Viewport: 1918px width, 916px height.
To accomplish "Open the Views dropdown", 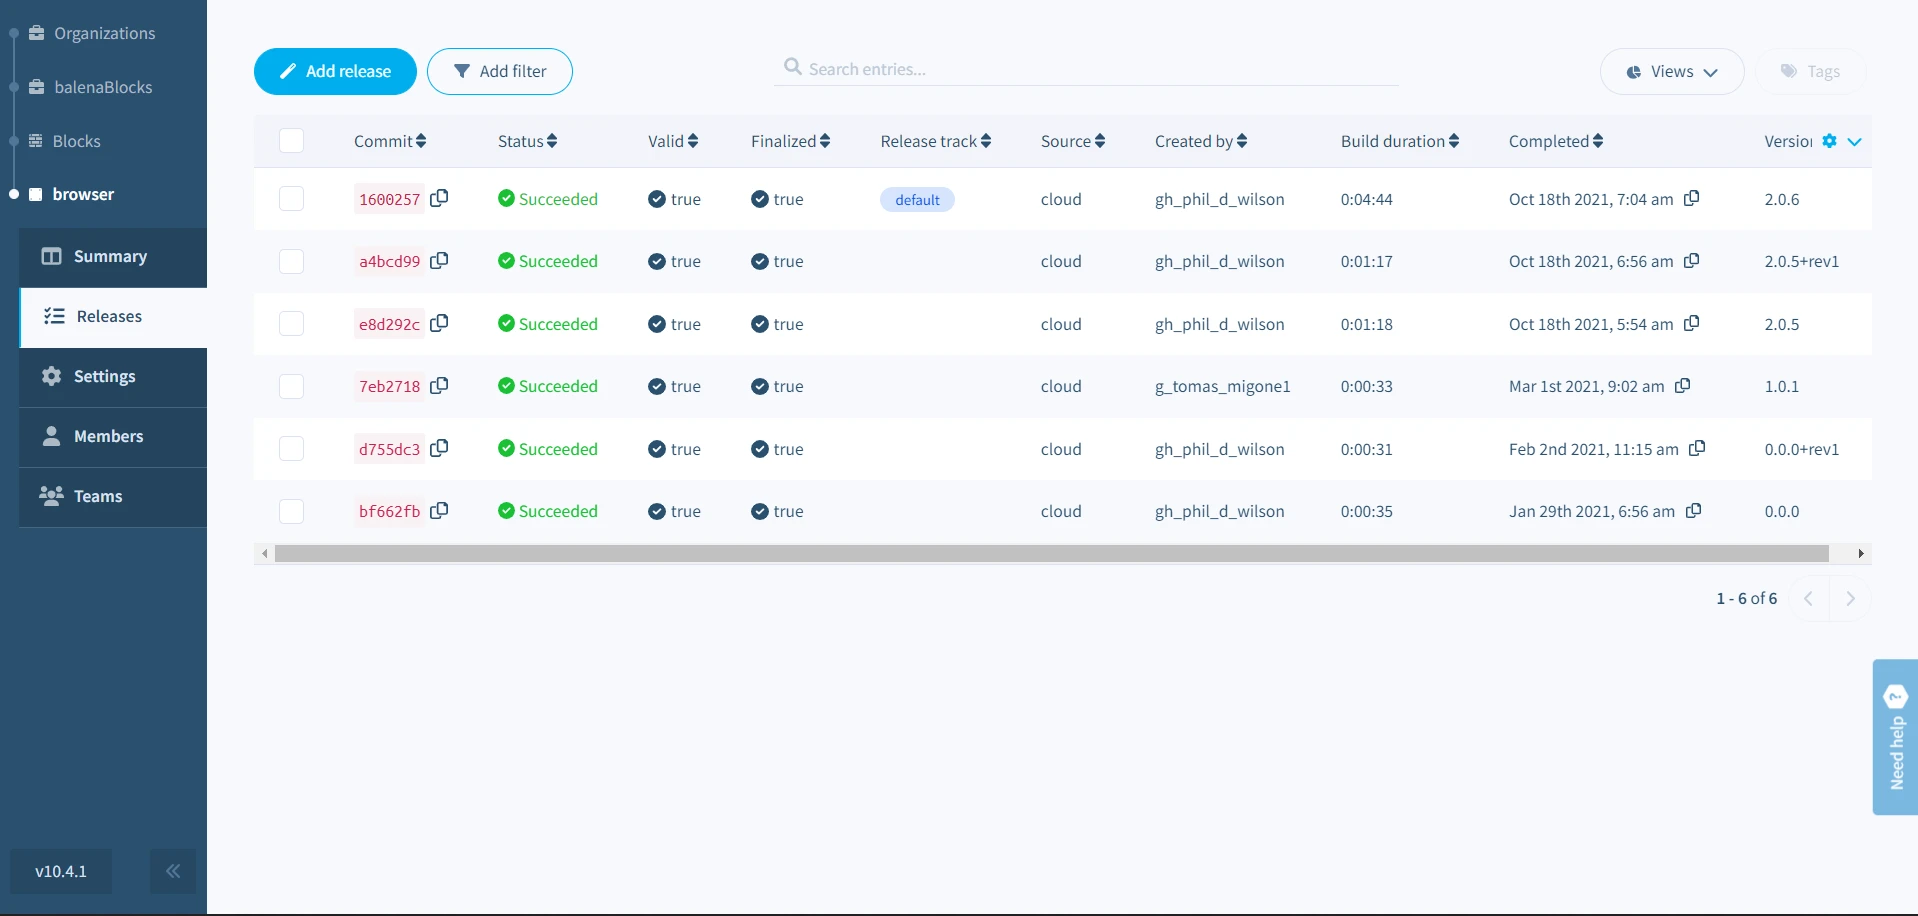I will (1671, 72).
